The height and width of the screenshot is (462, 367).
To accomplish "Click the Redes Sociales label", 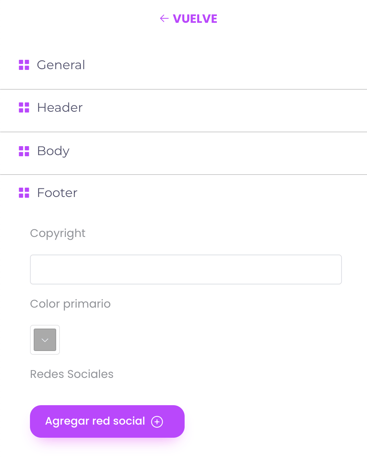I will 72,374.
